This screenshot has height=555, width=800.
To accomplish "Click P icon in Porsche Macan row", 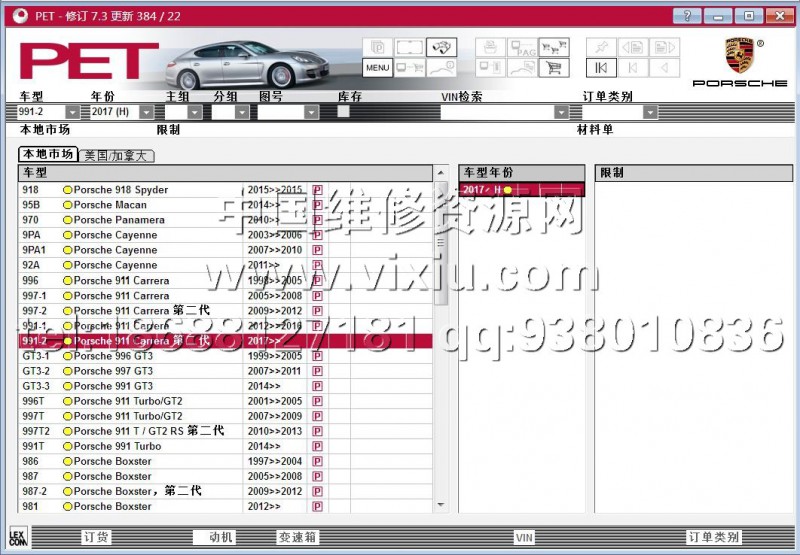I will (x=317, y=205).
